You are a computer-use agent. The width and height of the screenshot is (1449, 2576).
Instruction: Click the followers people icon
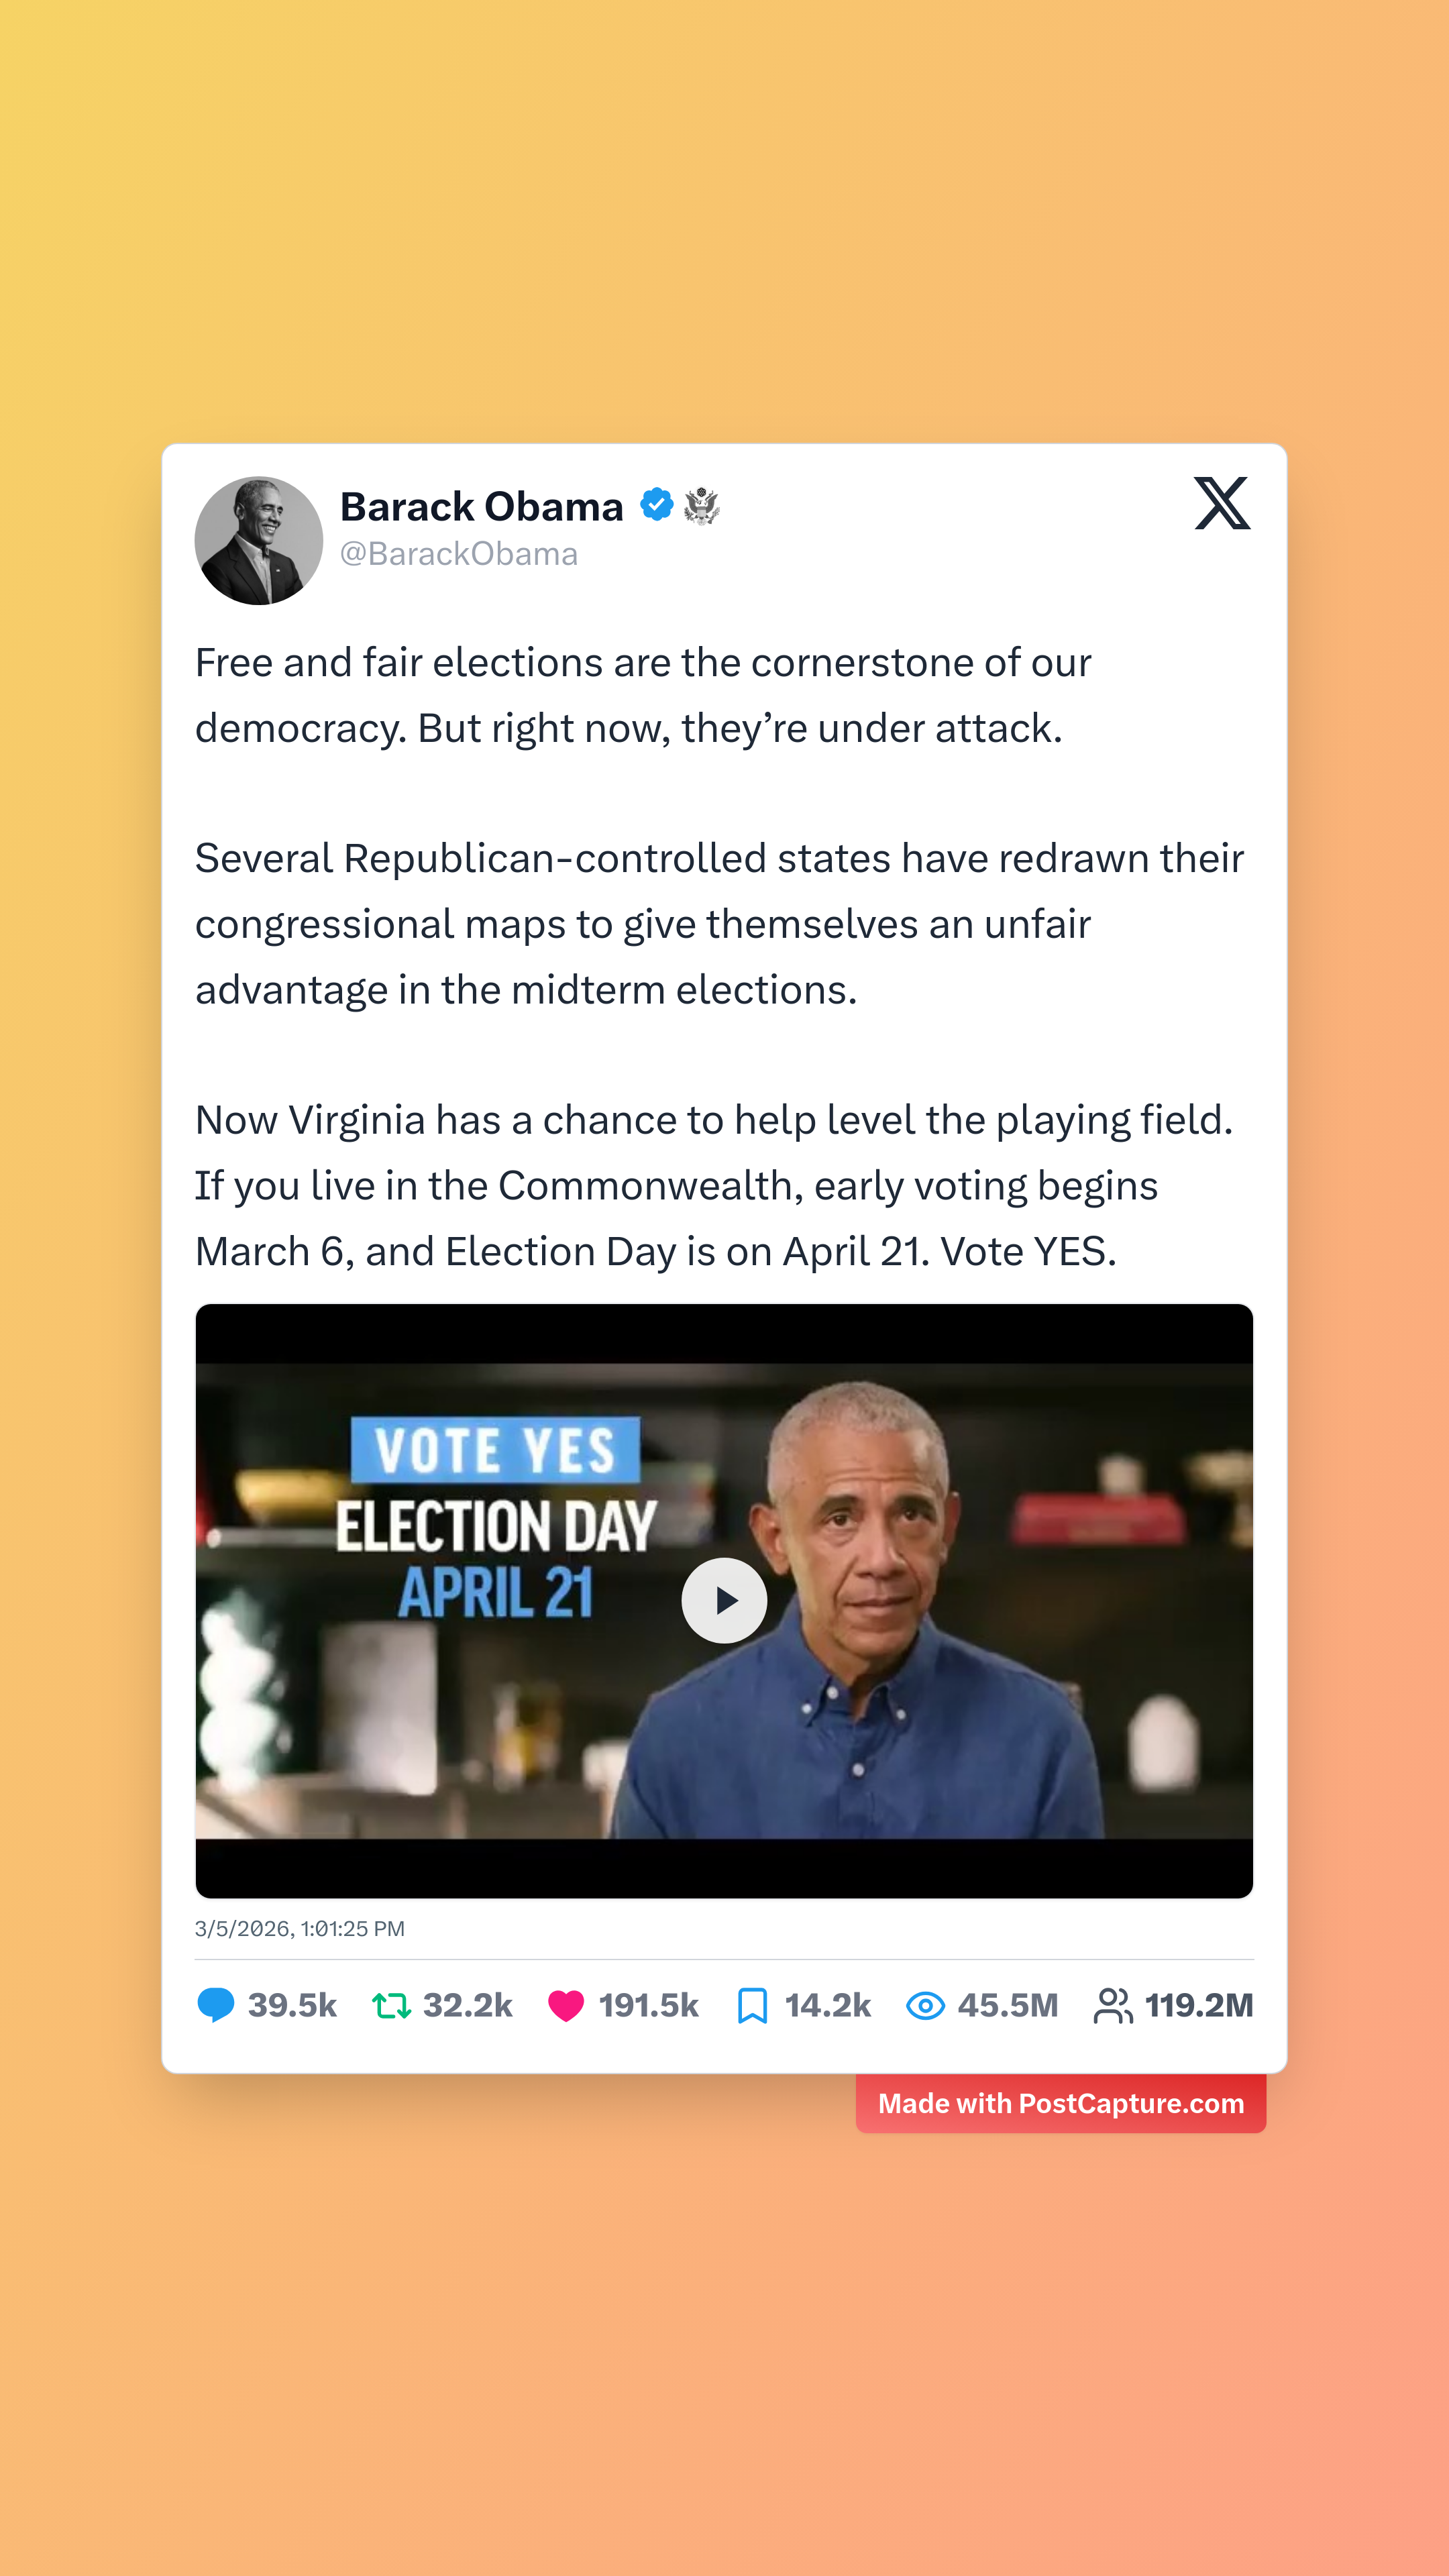(x=1112, y=2005)
